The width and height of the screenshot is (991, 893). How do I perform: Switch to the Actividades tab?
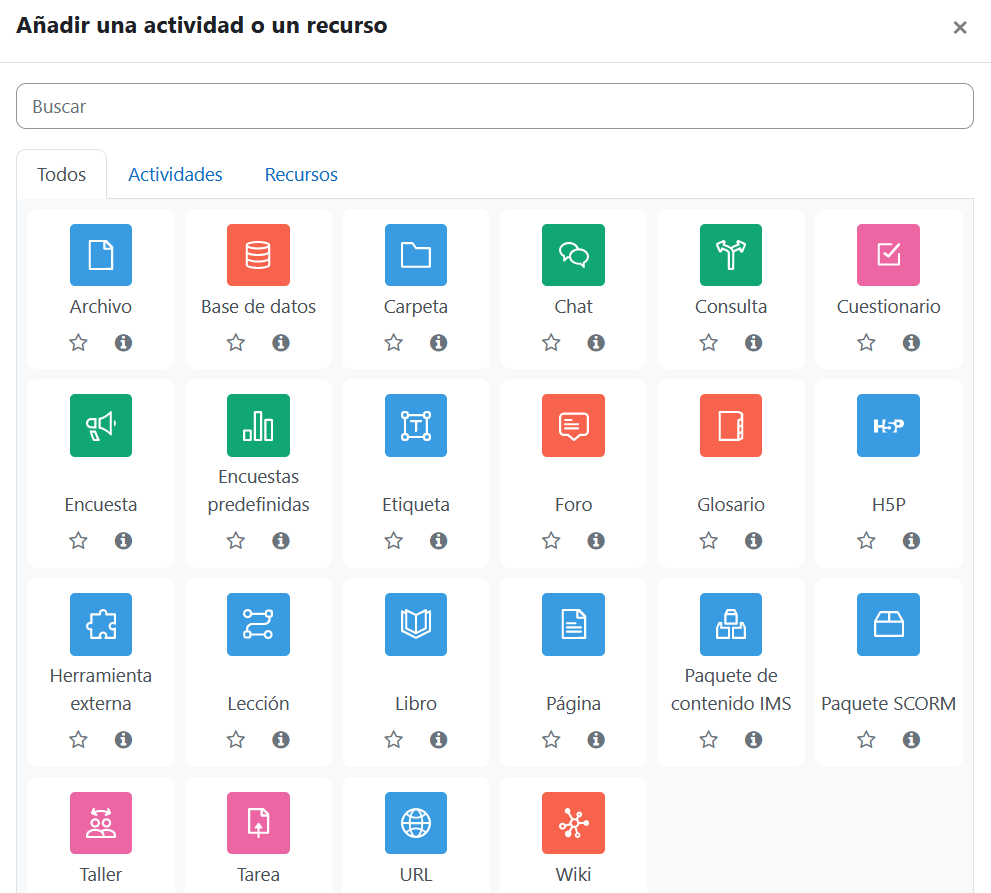(x=175, y=174)
